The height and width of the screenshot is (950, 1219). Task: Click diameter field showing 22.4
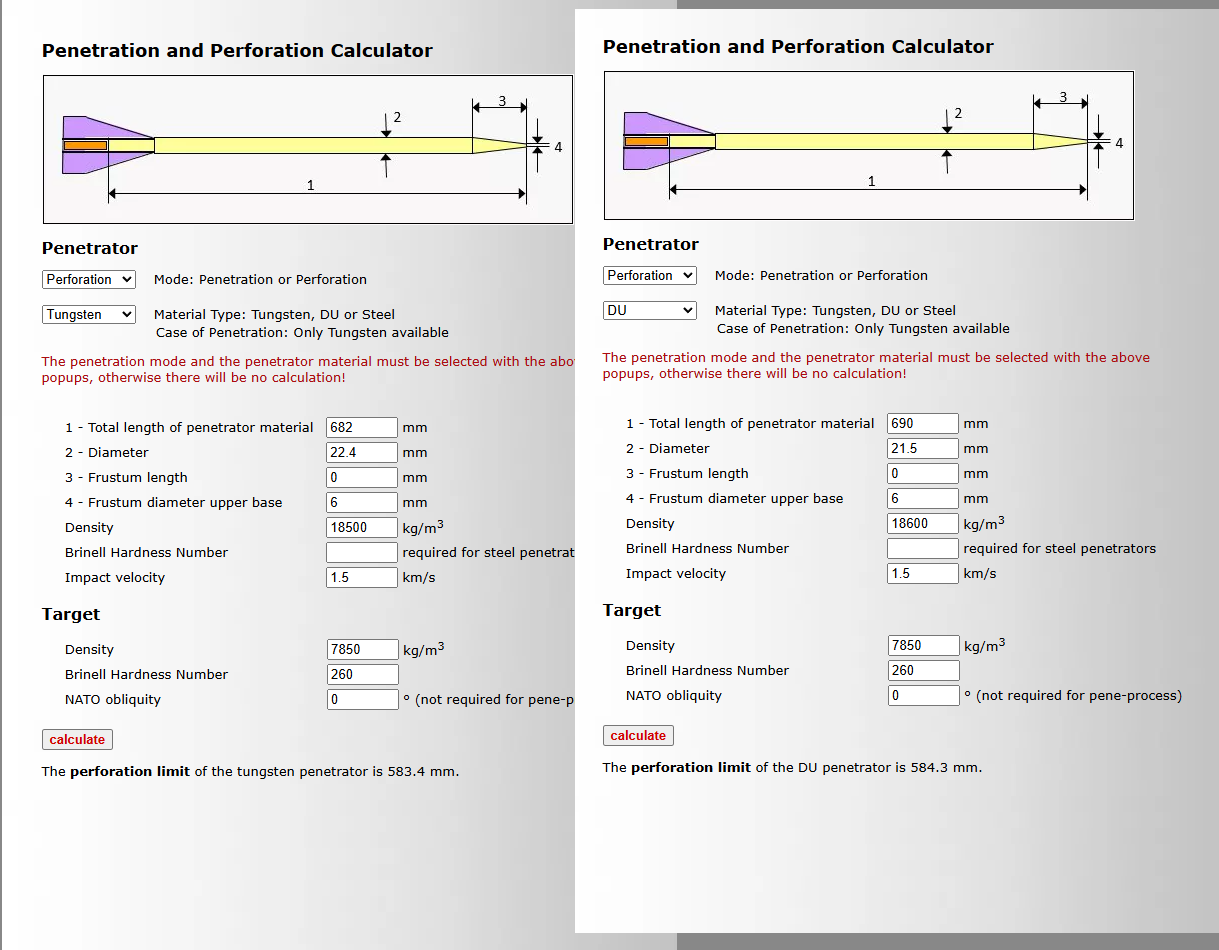click(362, 452)
